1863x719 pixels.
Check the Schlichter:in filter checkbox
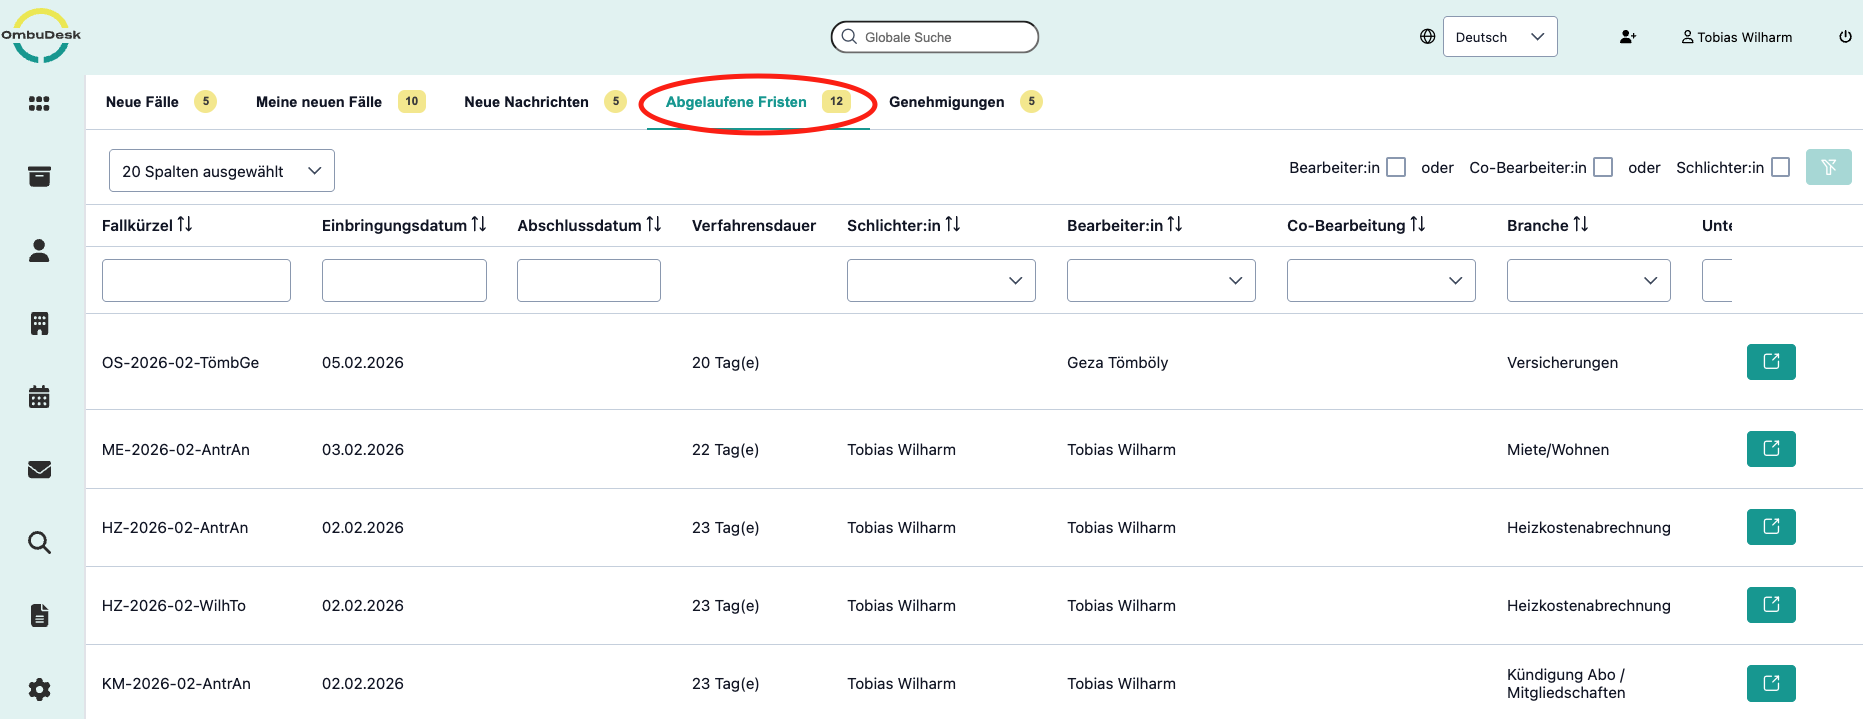[x=1780, y=167]
